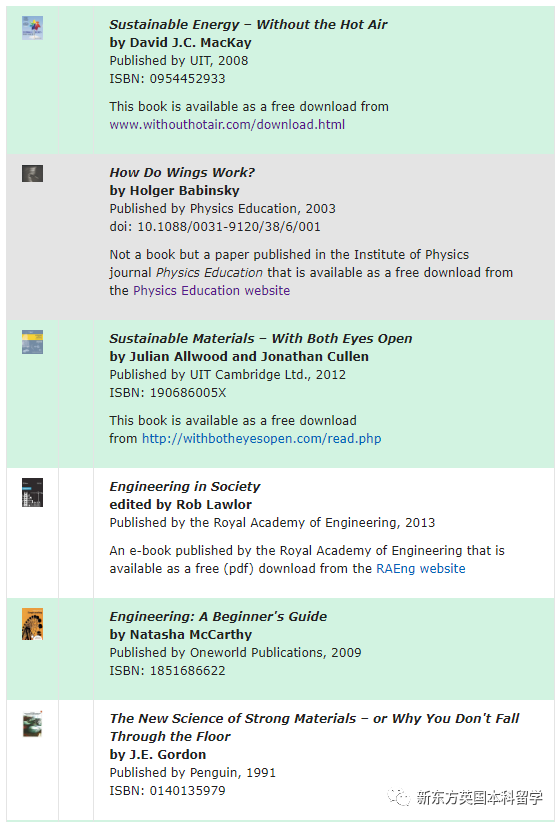Screen dimensions: 560x822
Task: Open the withbotheyesopen.com/read.php link
Action: click(262, 439)
